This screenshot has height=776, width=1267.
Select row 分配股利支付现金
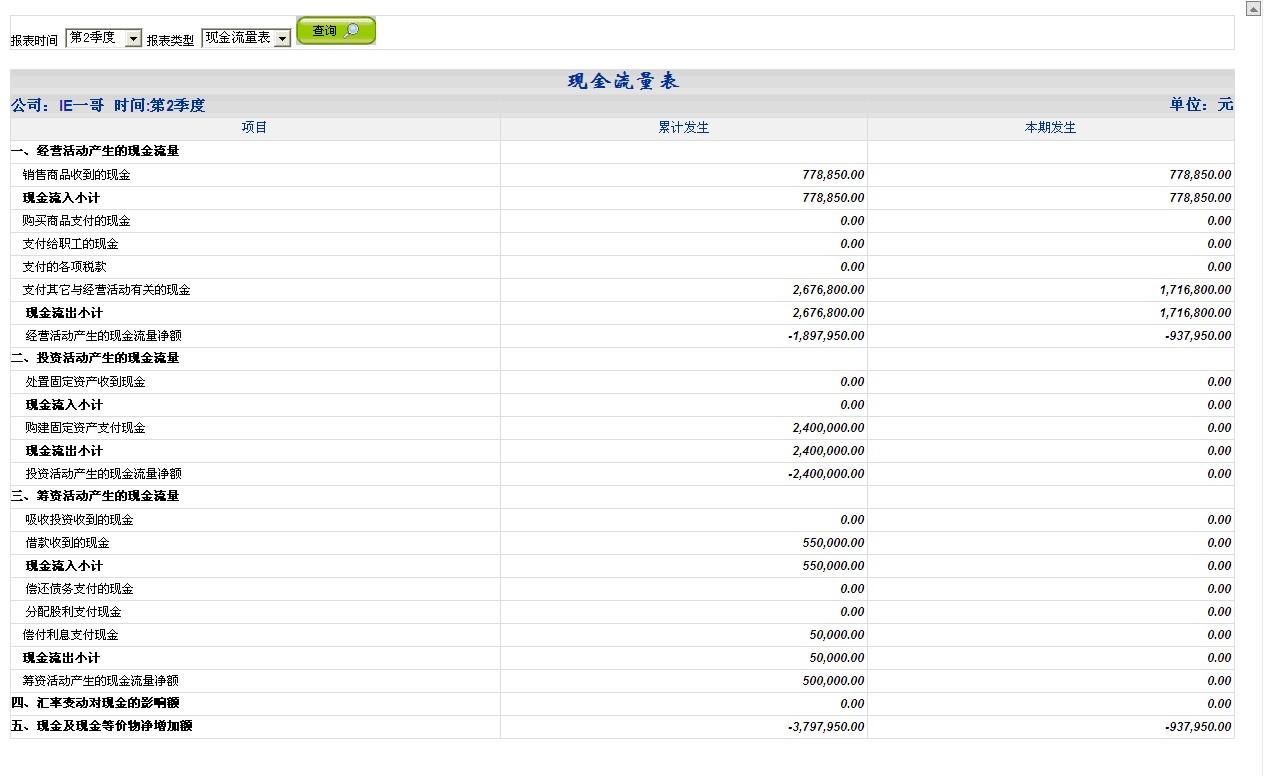tap(622, 612)
